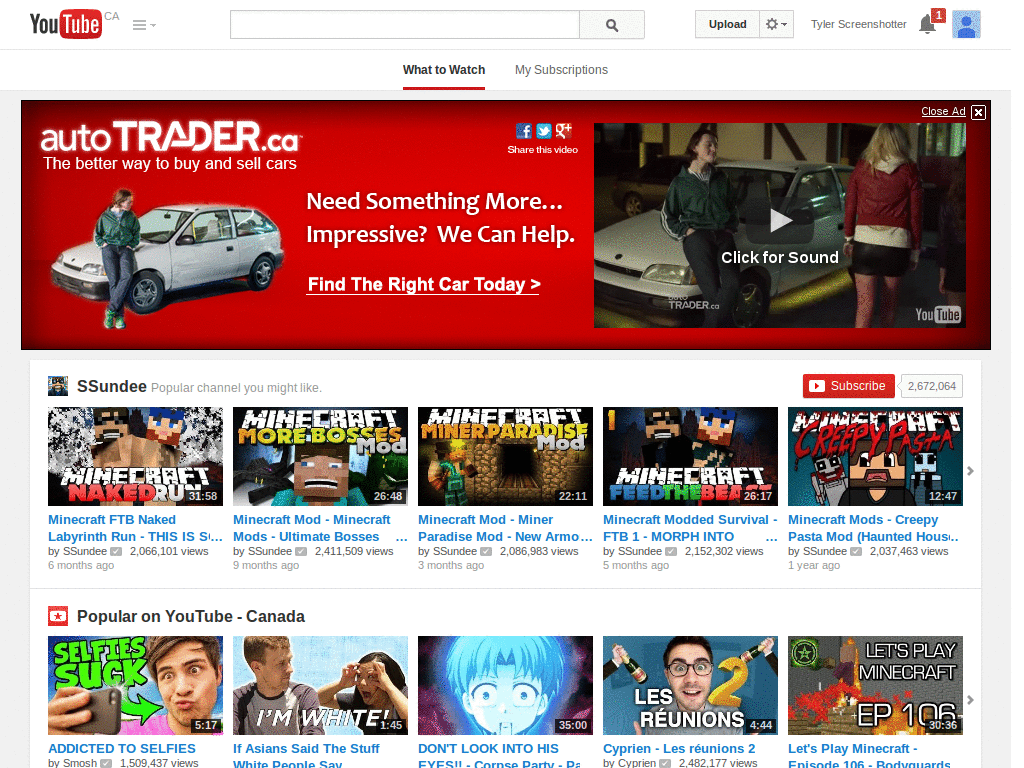Screen dimensions: 1024x768
Task: Open Minecraft Feed The Beast thumbnail
Action: point(690,456)
